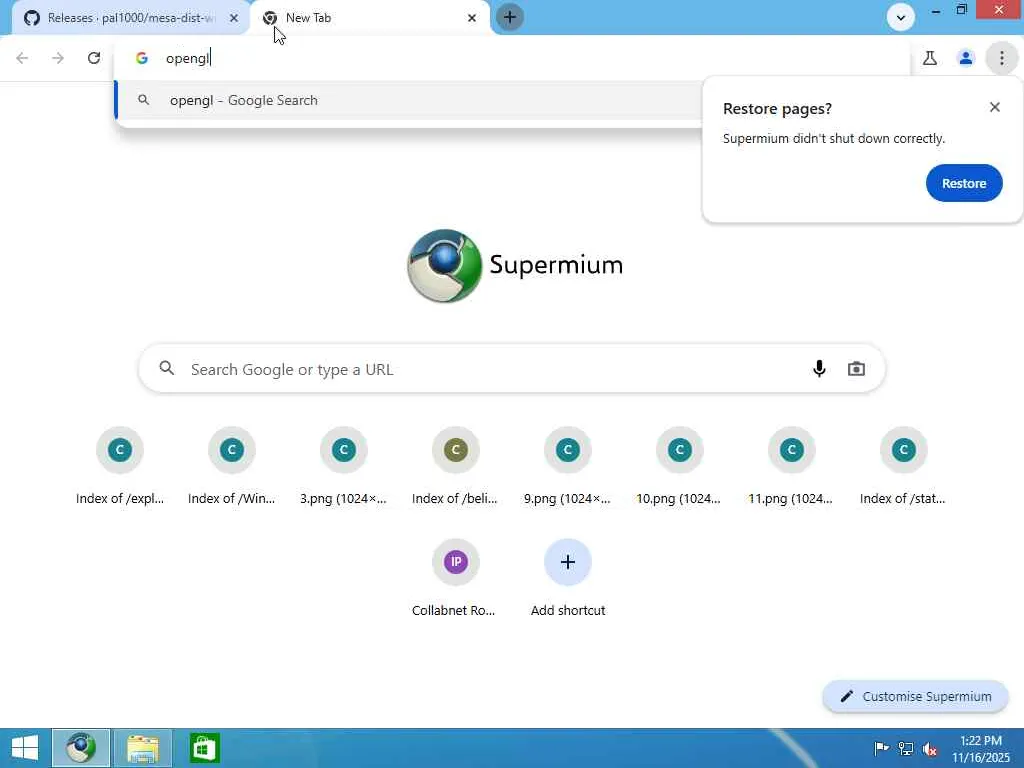This screenshot has width=1024, height=768.
Task: Expand the tab search dropdown
Action: [901, 18]
